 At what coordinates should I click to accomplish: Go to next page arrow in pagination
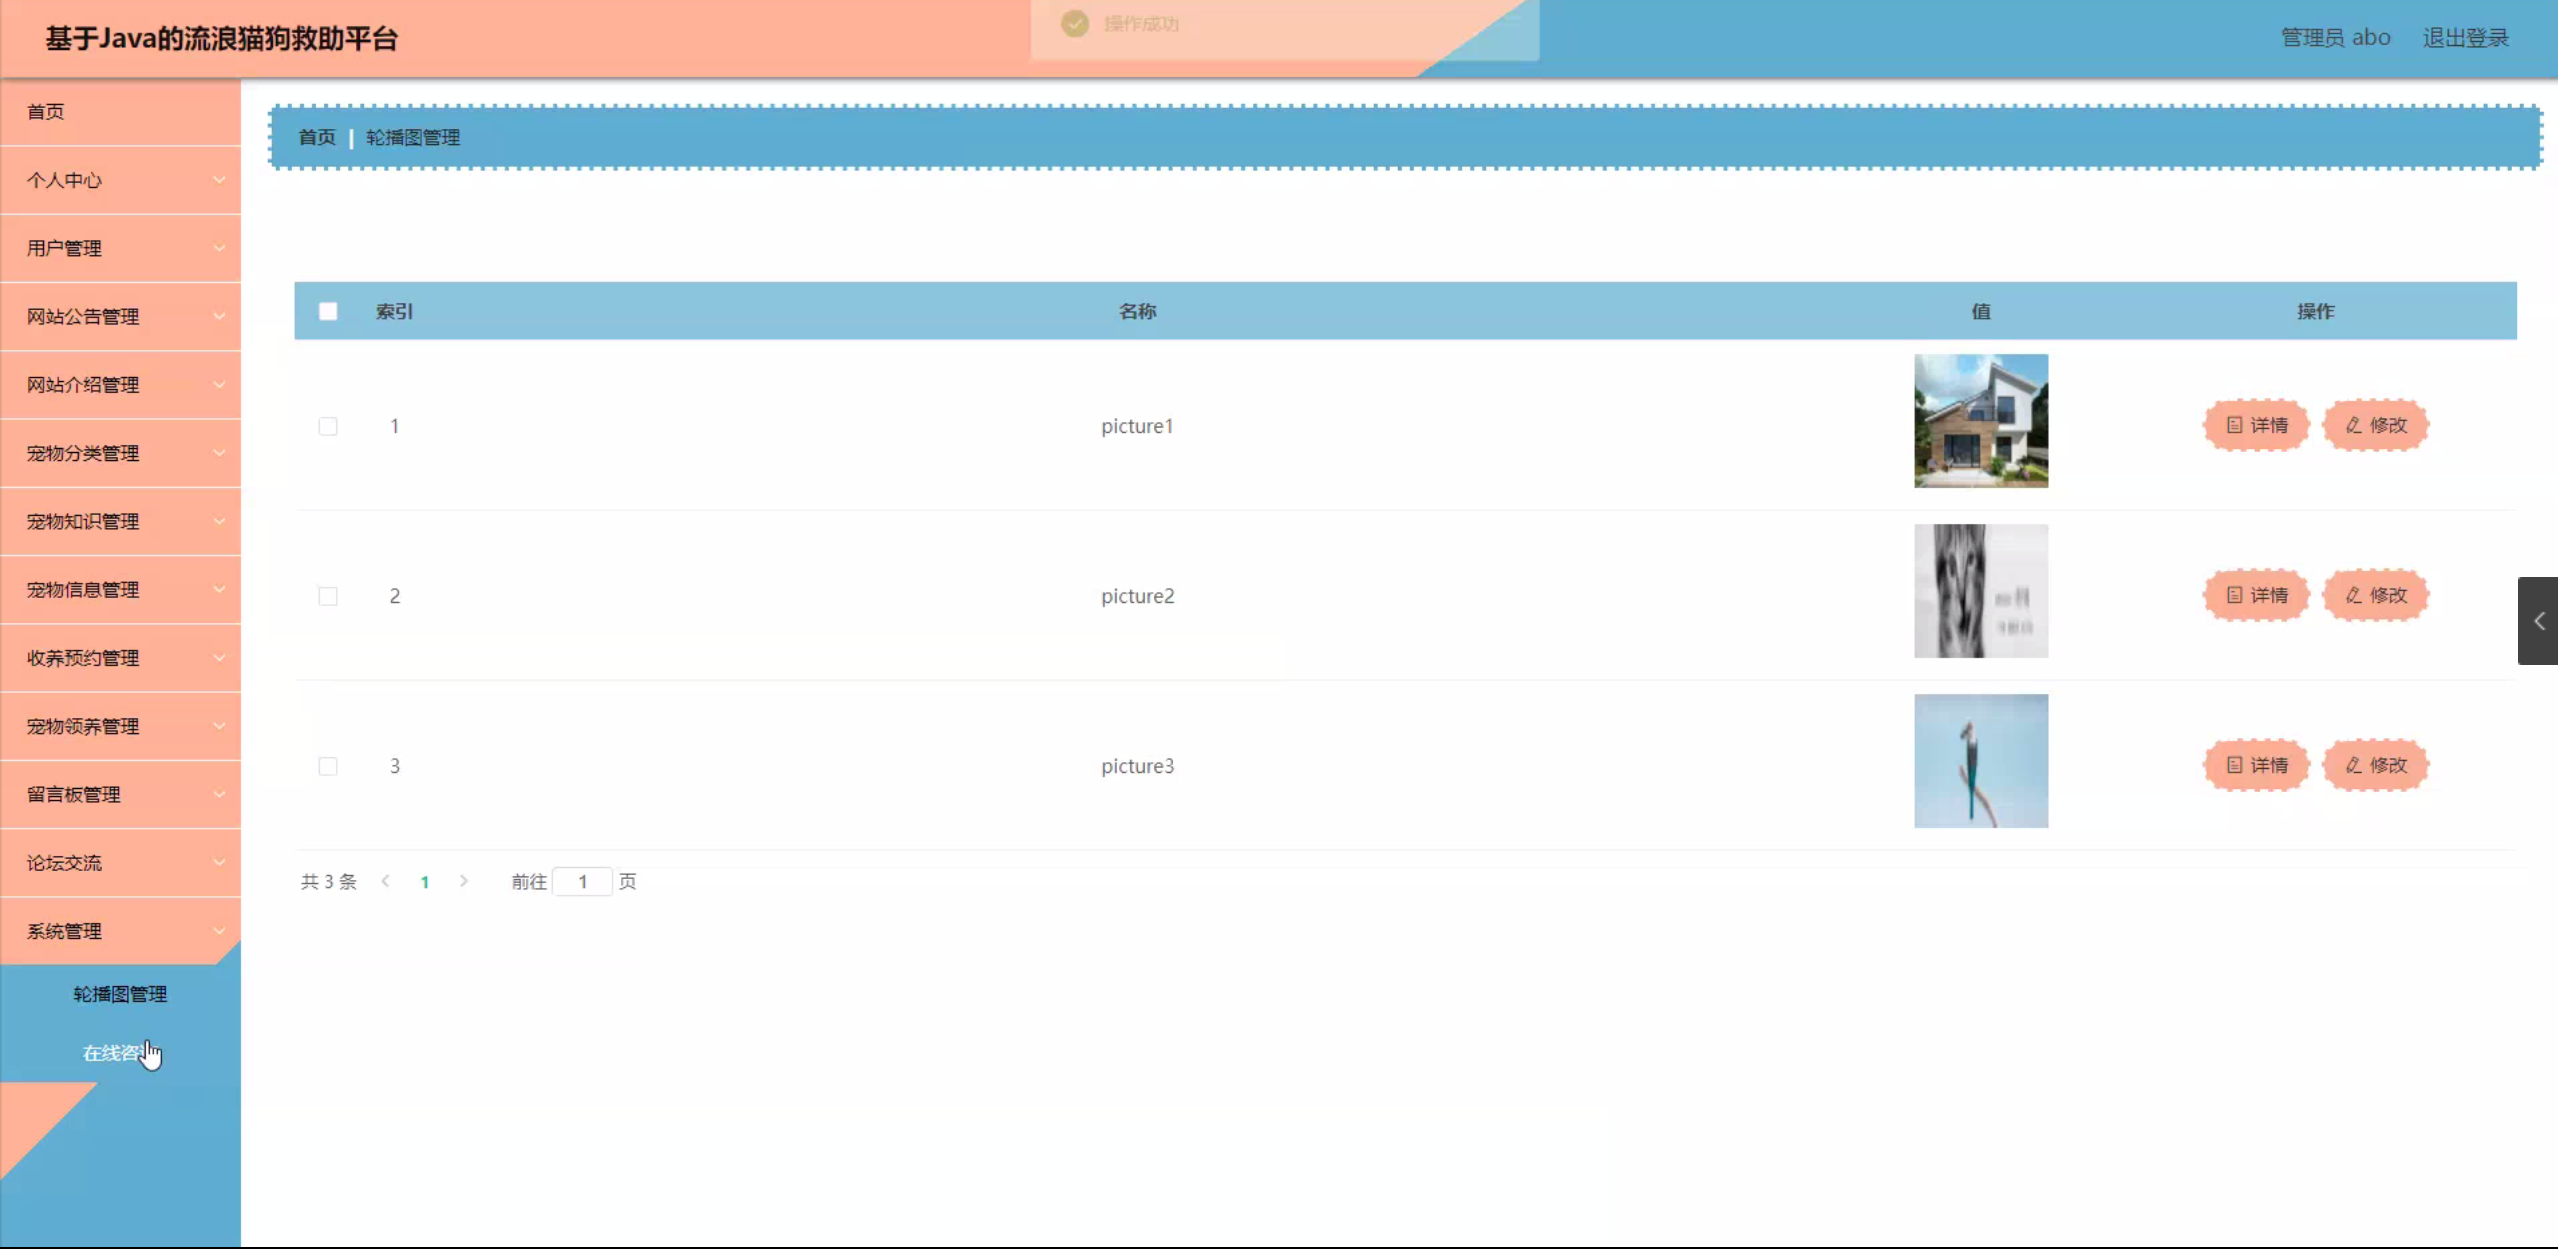click(x=463, y=881)
